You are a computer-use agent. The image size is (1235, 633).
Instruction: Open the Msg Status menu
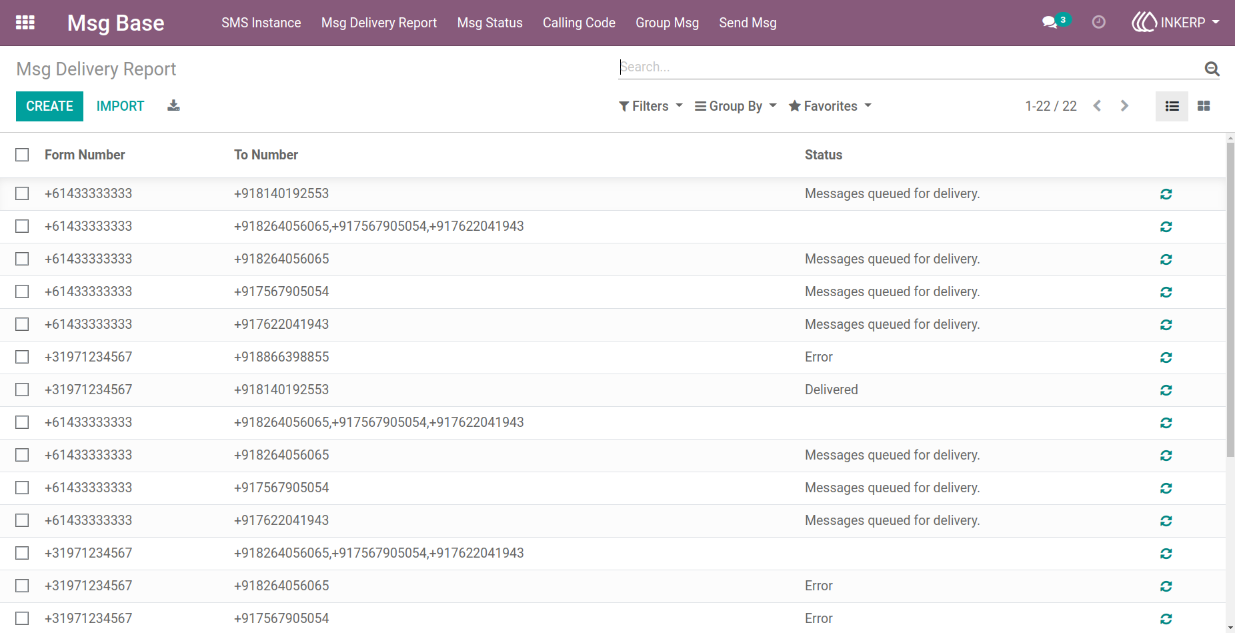490,23
